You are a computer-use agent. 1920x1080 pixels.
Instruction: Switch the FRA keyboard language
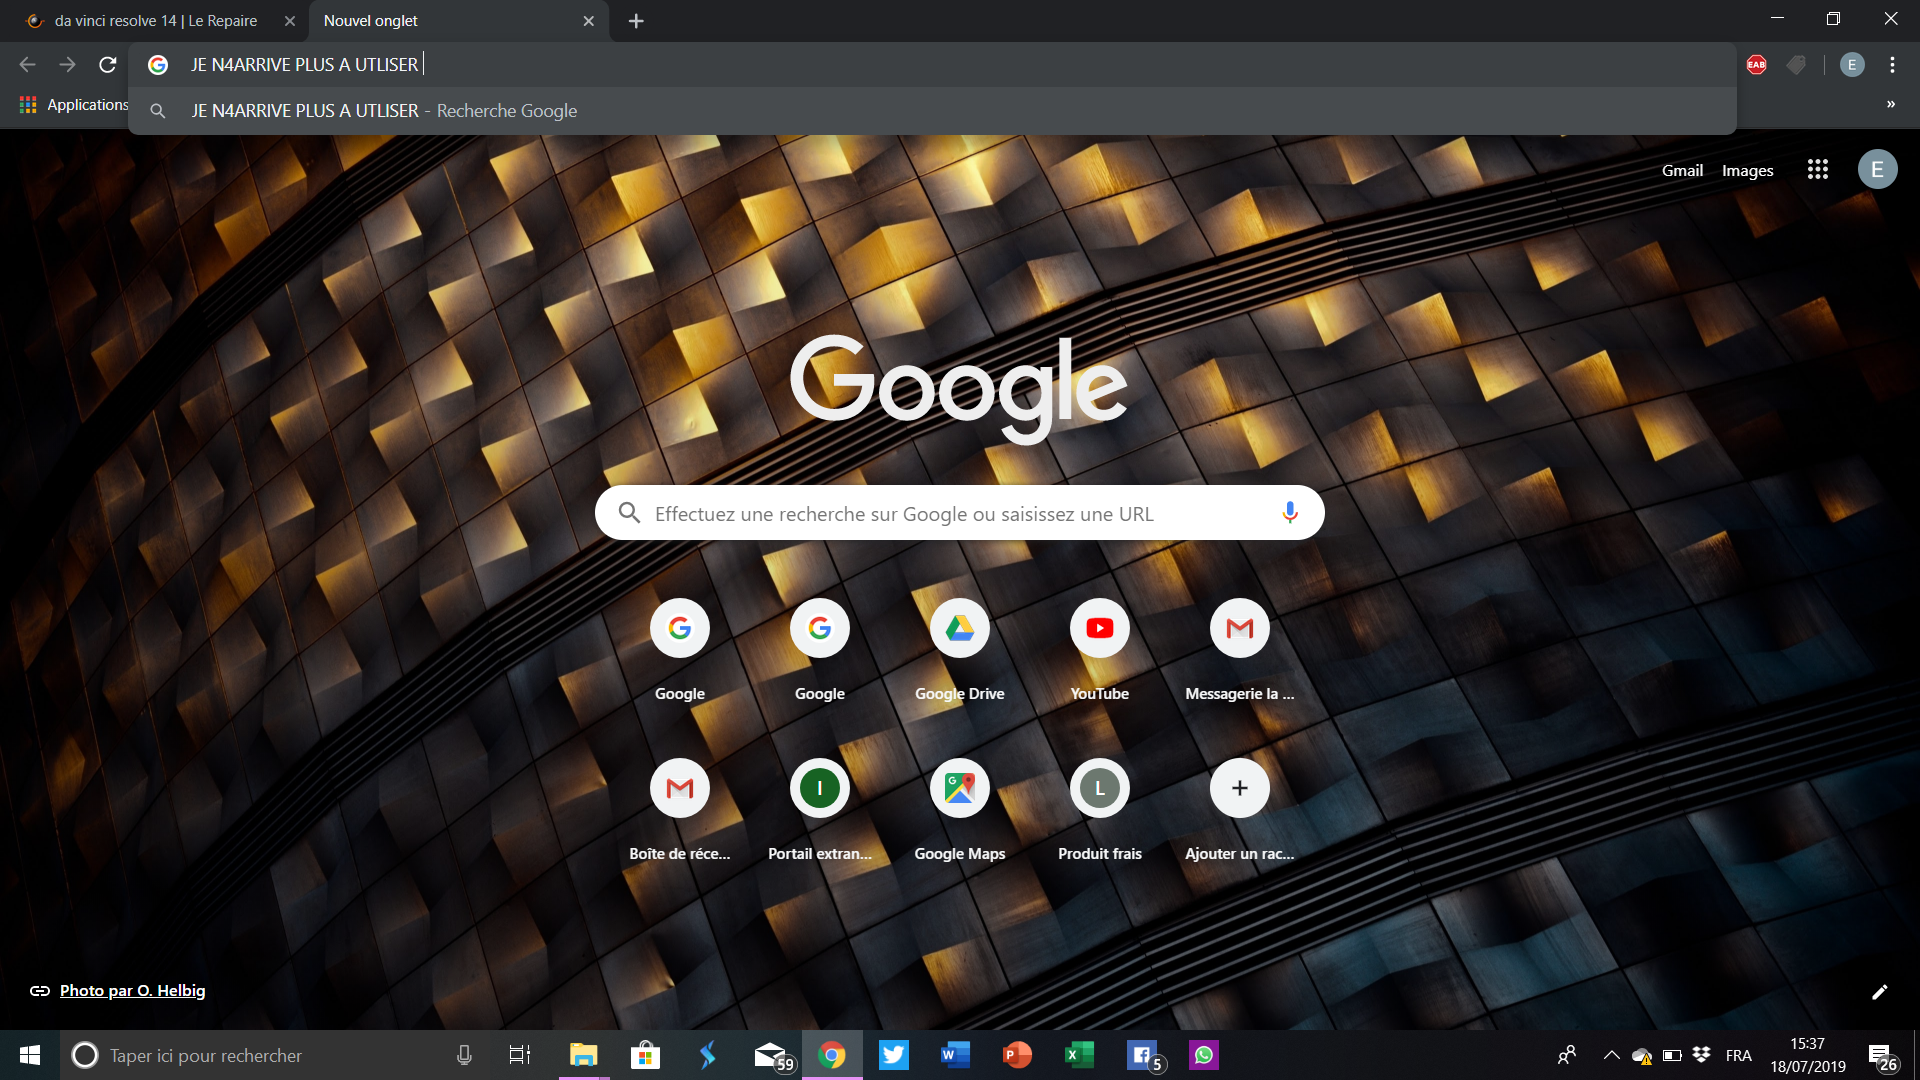[x=1739, y=1055]
